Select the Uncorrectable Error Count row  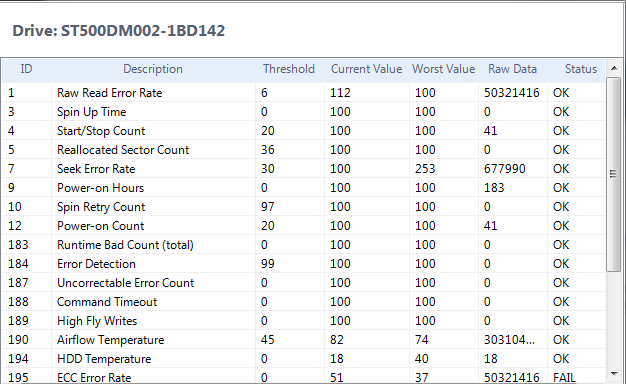tap(303, 283)
